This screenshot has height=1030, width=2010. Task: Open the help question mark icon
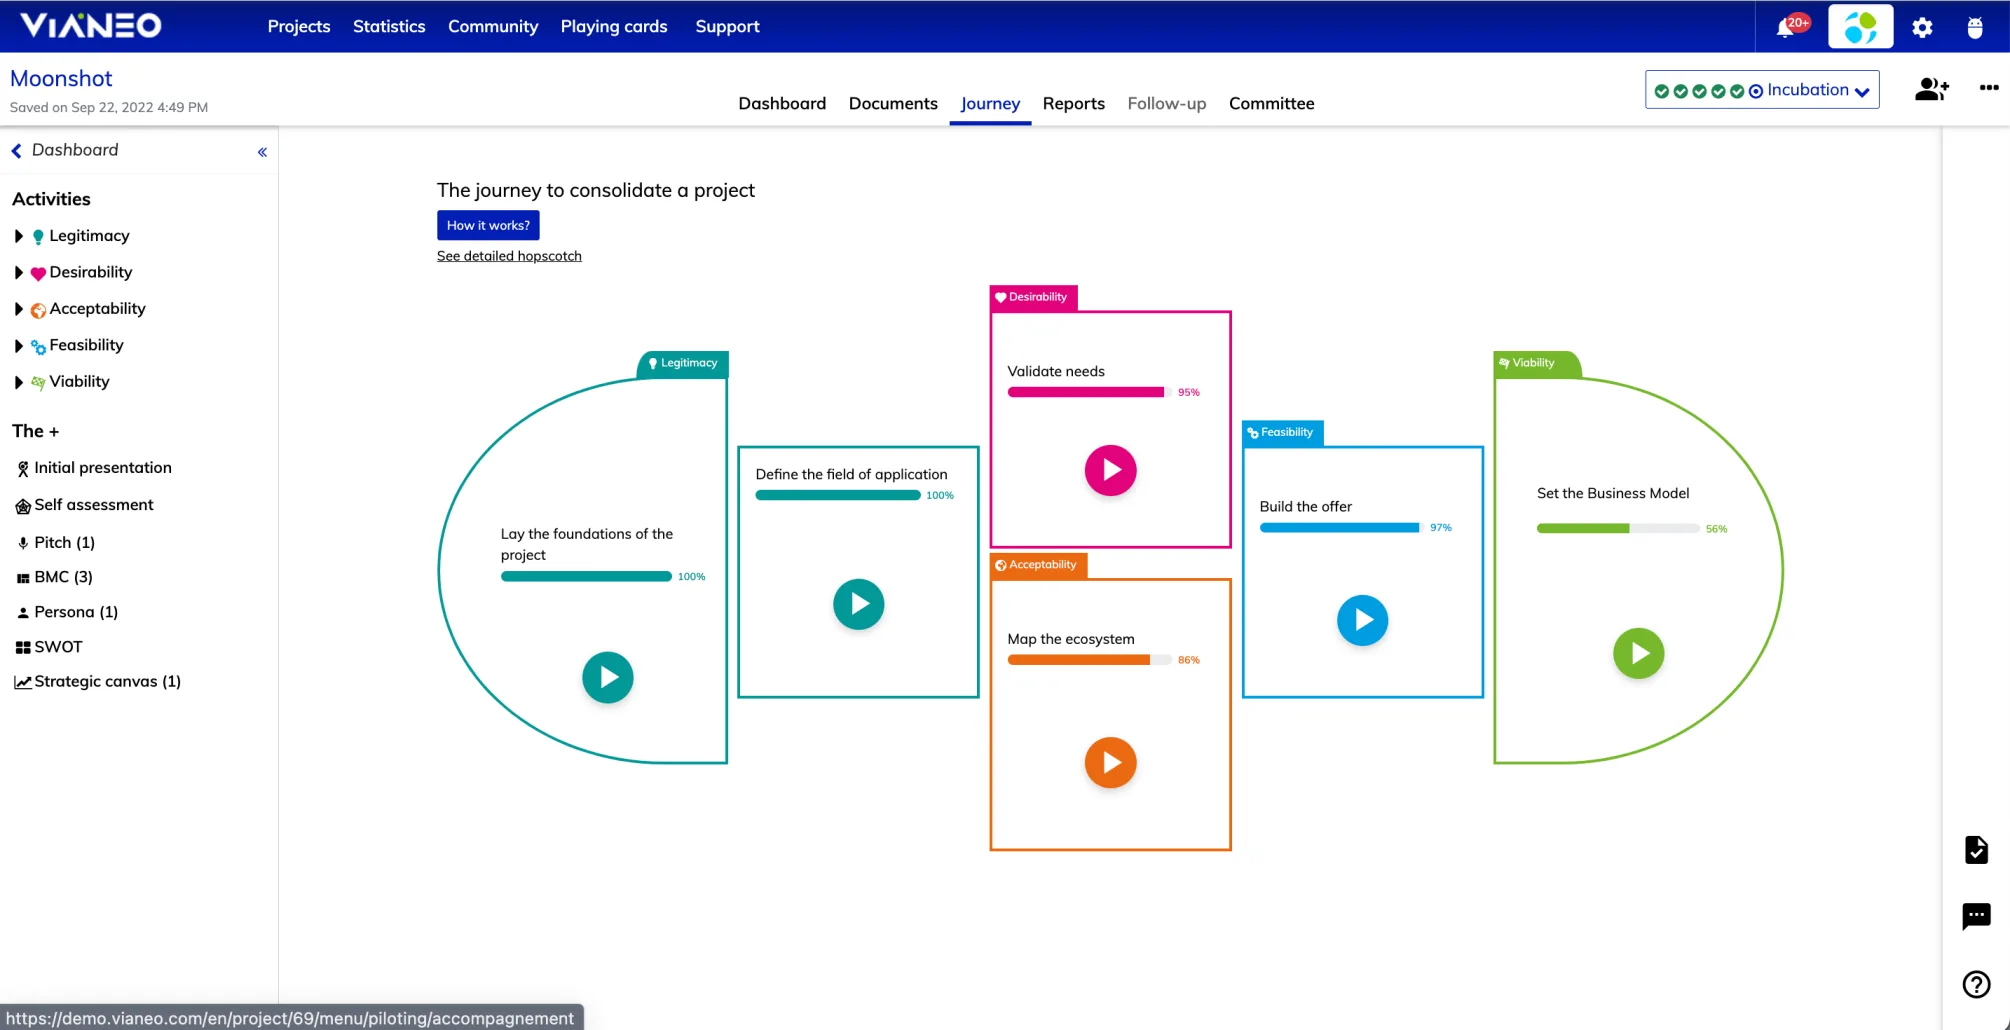pyautogui.click(x=1976, y=984)
